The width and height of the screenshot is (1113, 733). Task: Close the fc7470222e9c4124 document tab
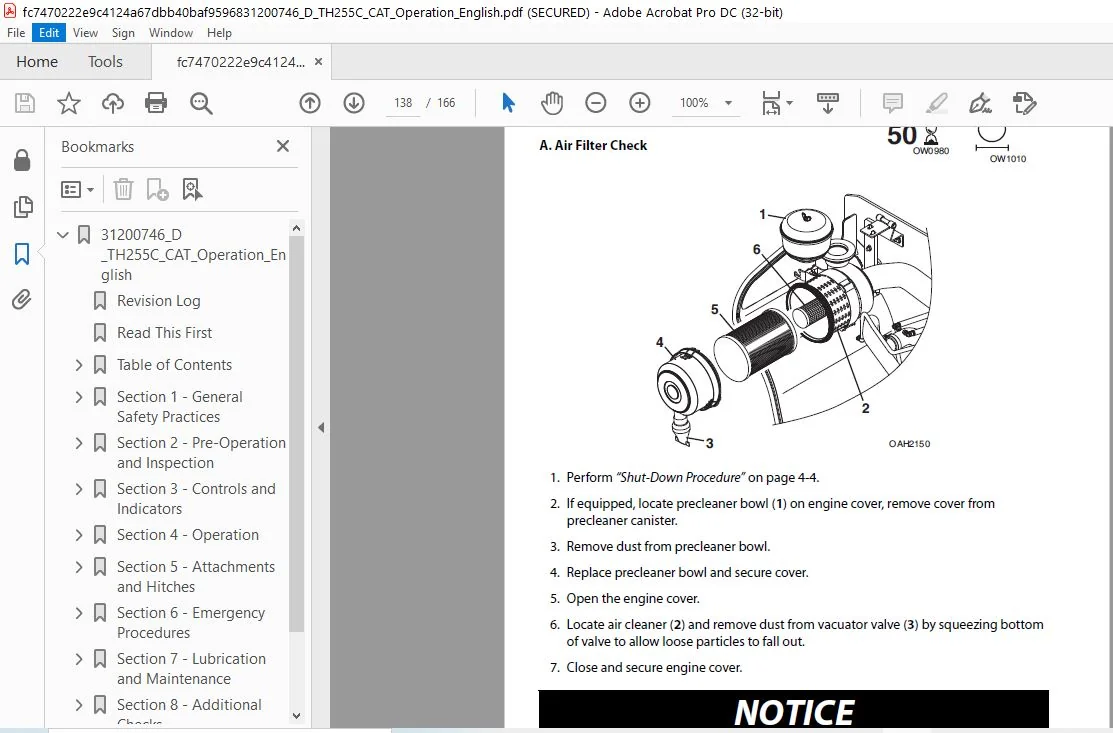[319, 62]
